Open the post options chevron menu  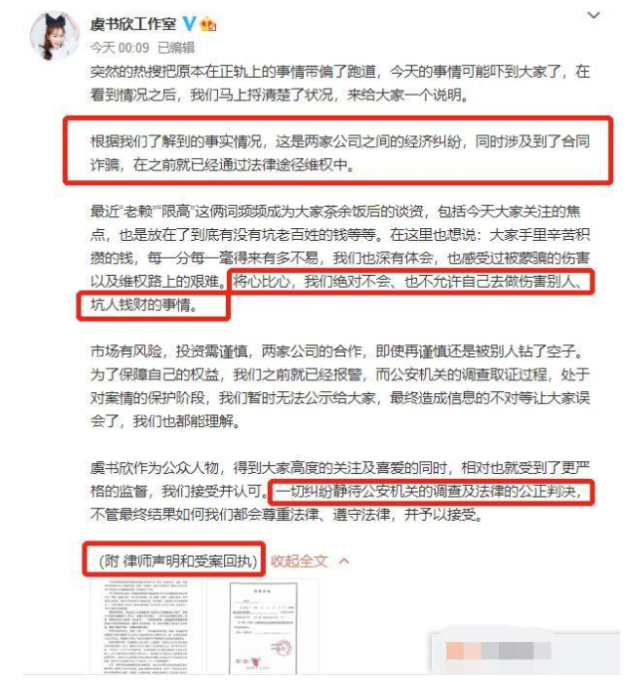594,16
